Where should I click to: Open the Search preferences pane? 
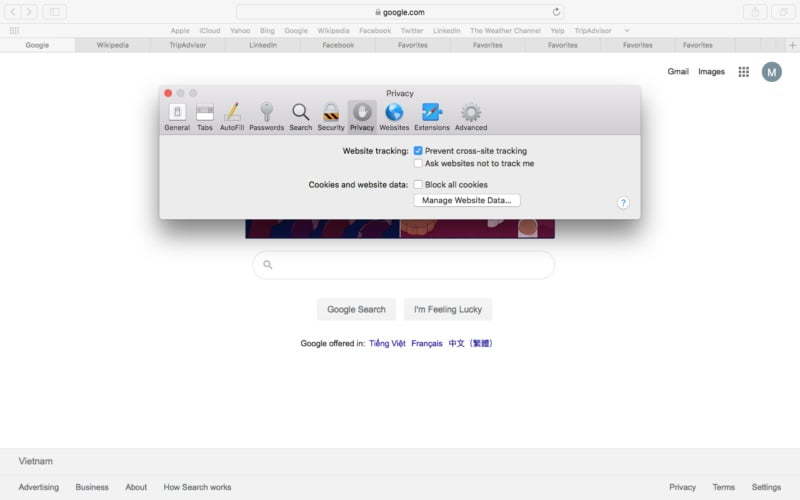(301, 117)
